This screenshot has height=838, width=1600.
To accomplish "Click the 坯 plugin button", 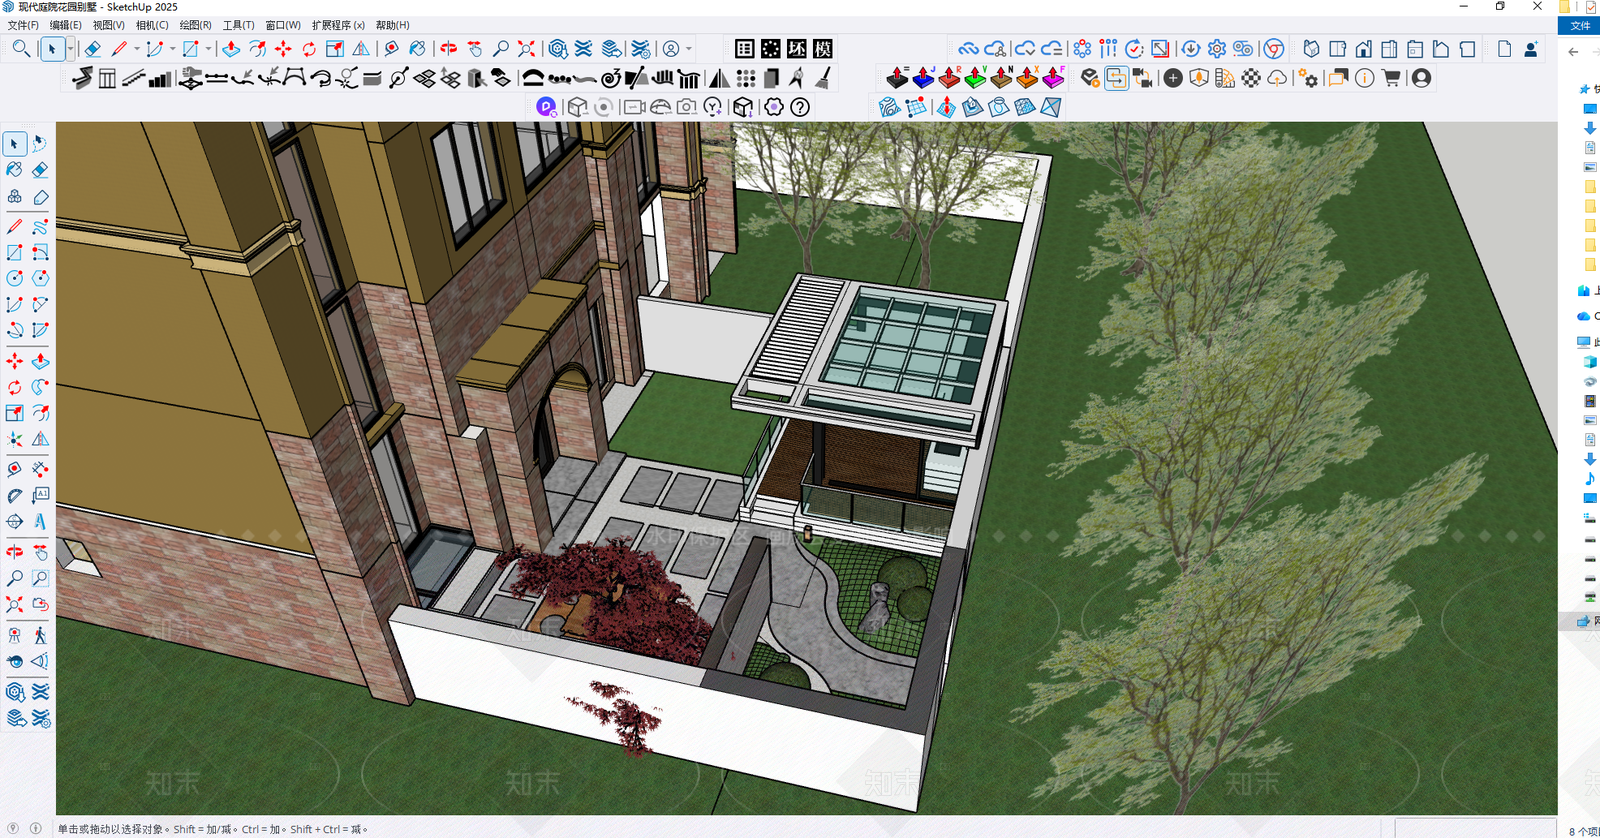I will coord(797,48).
